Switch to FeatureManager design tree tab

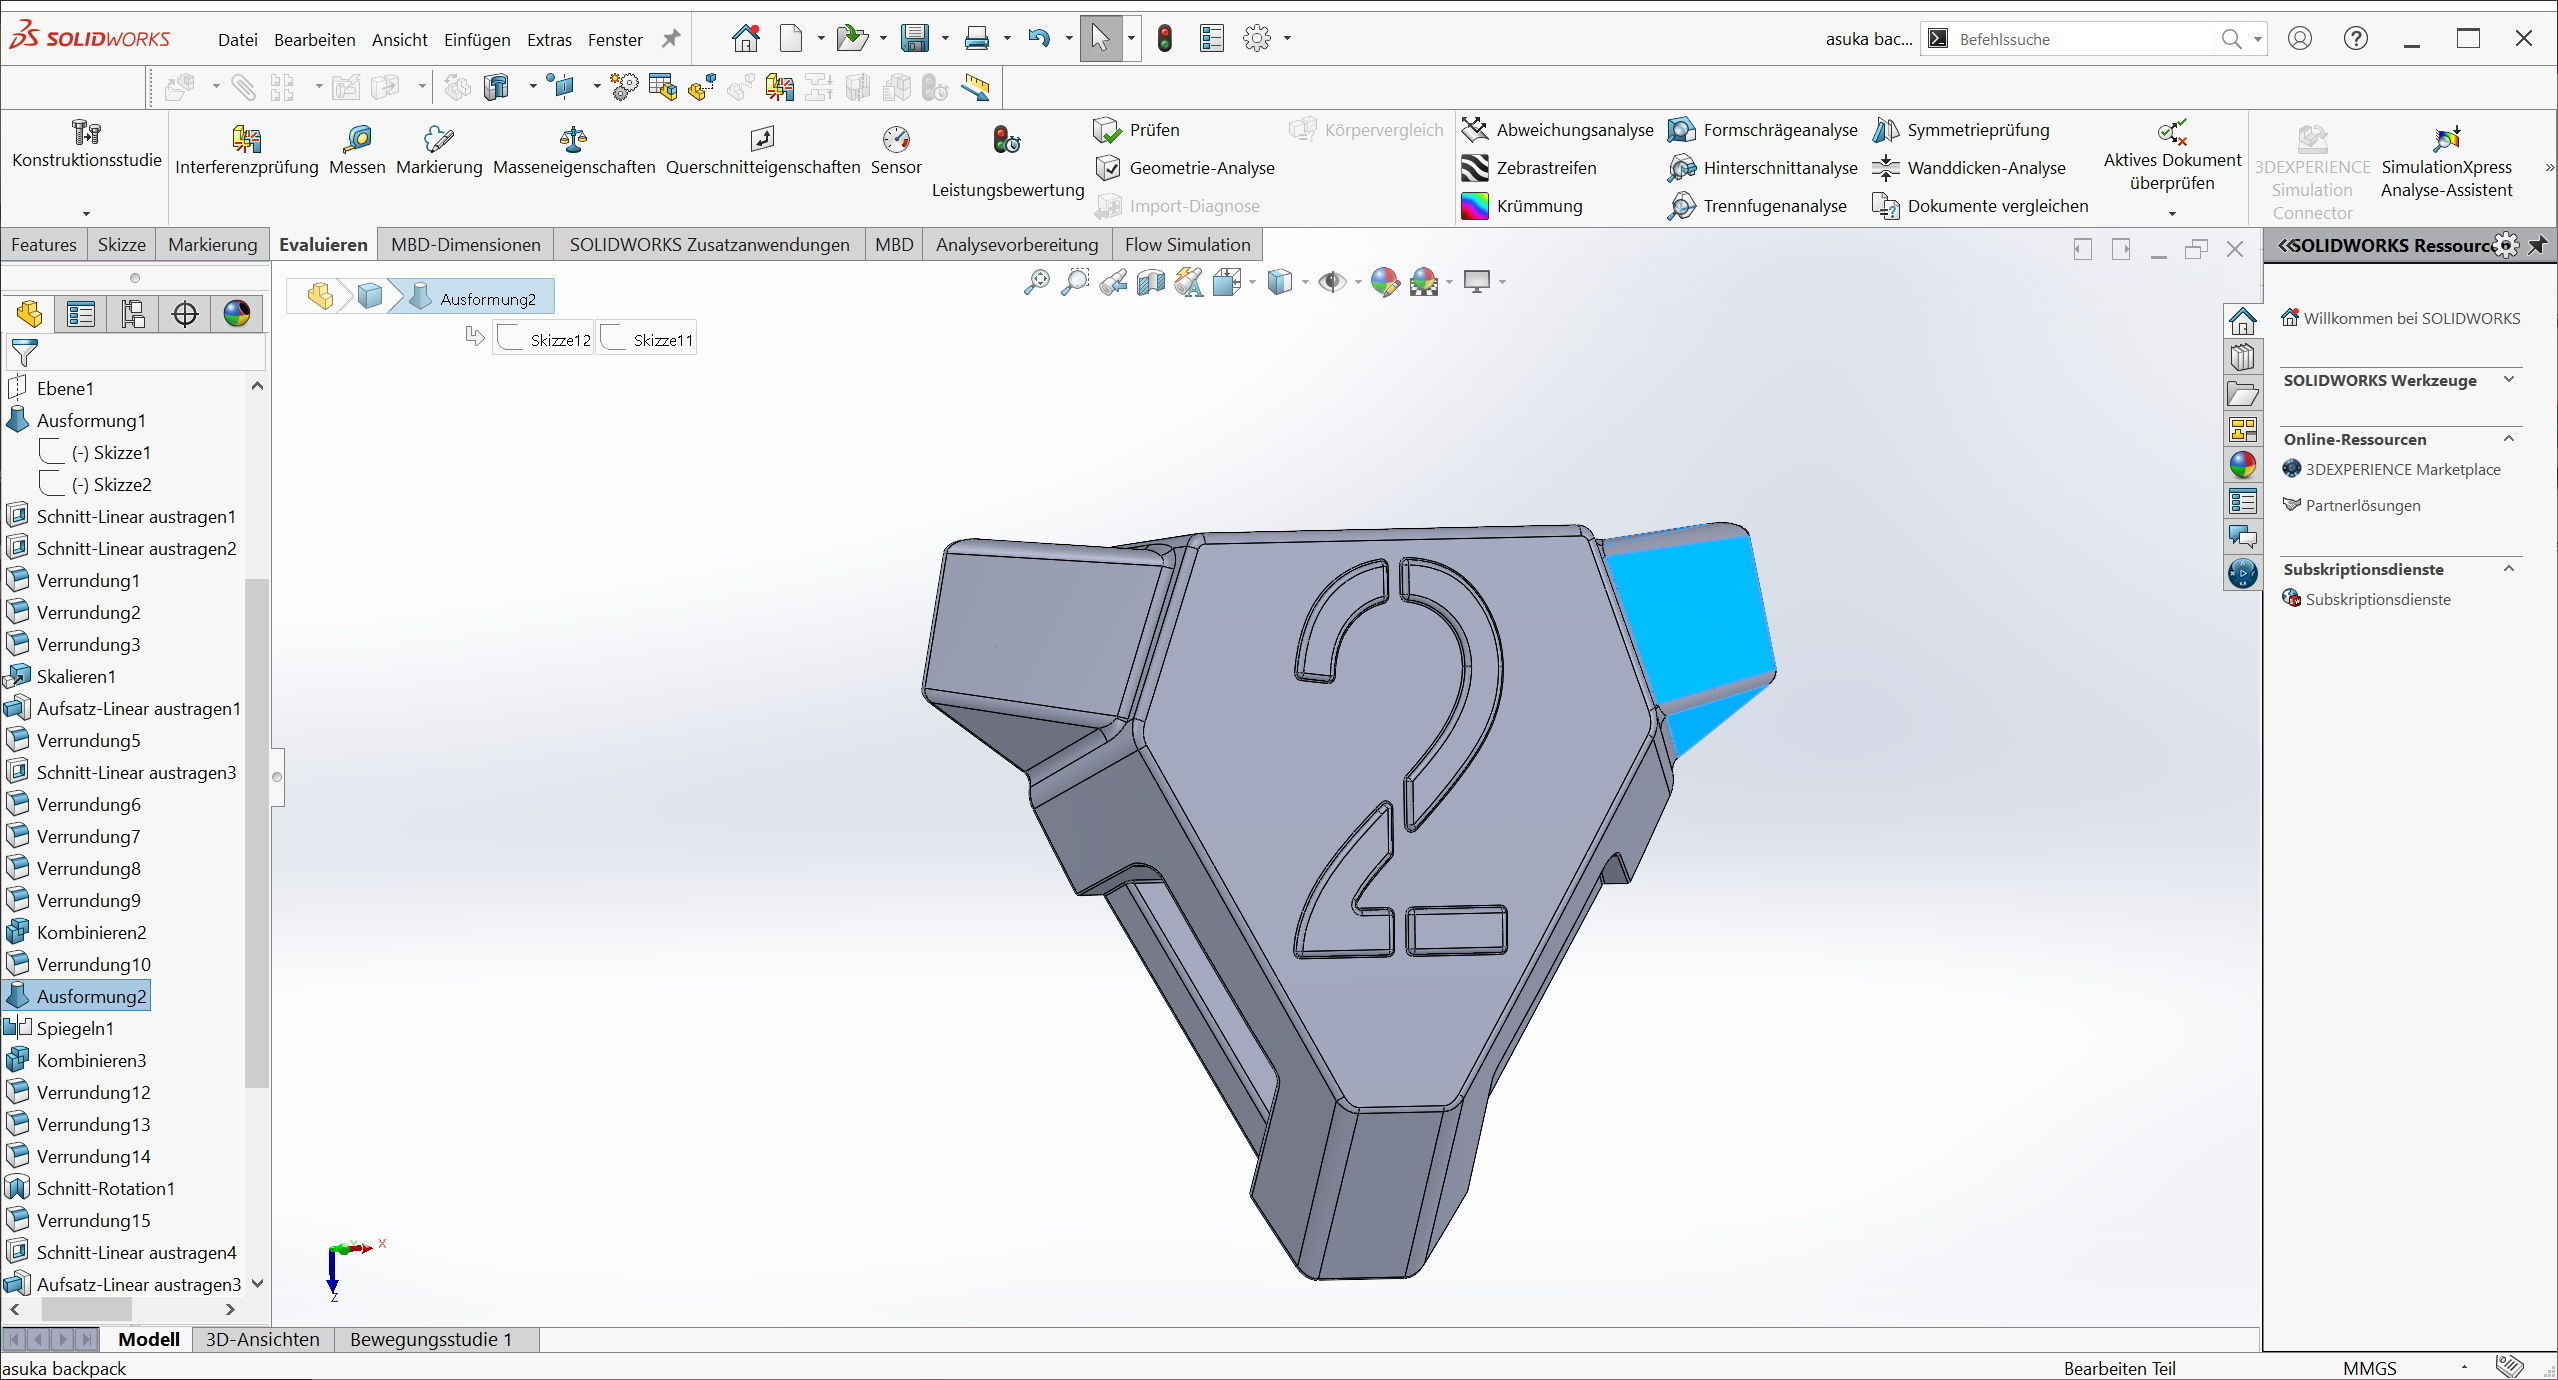[29, 314]
